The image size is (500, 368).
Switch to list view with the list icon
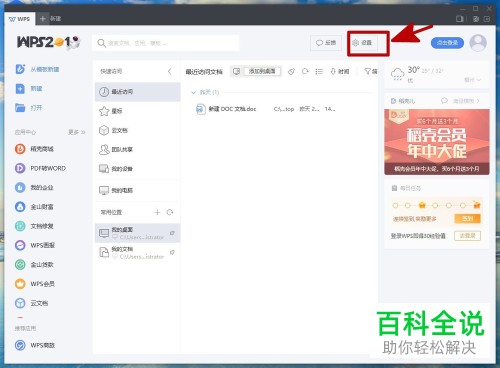[319, 71]
